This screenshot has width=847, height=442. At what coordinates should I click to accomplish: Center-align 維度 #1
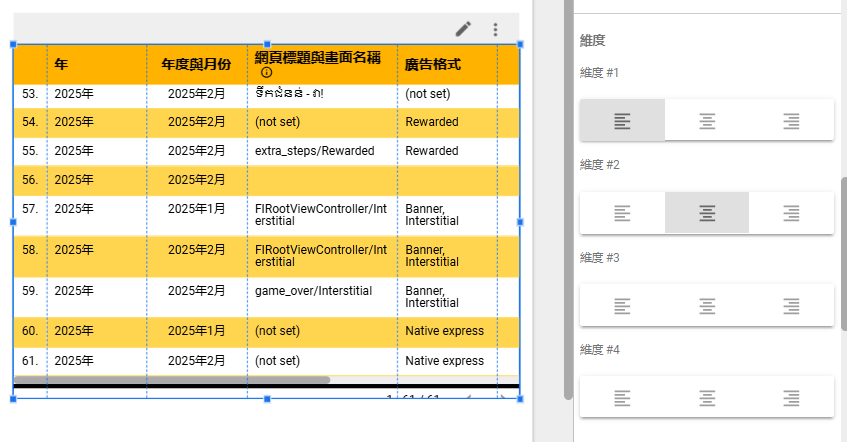(707, 121)
